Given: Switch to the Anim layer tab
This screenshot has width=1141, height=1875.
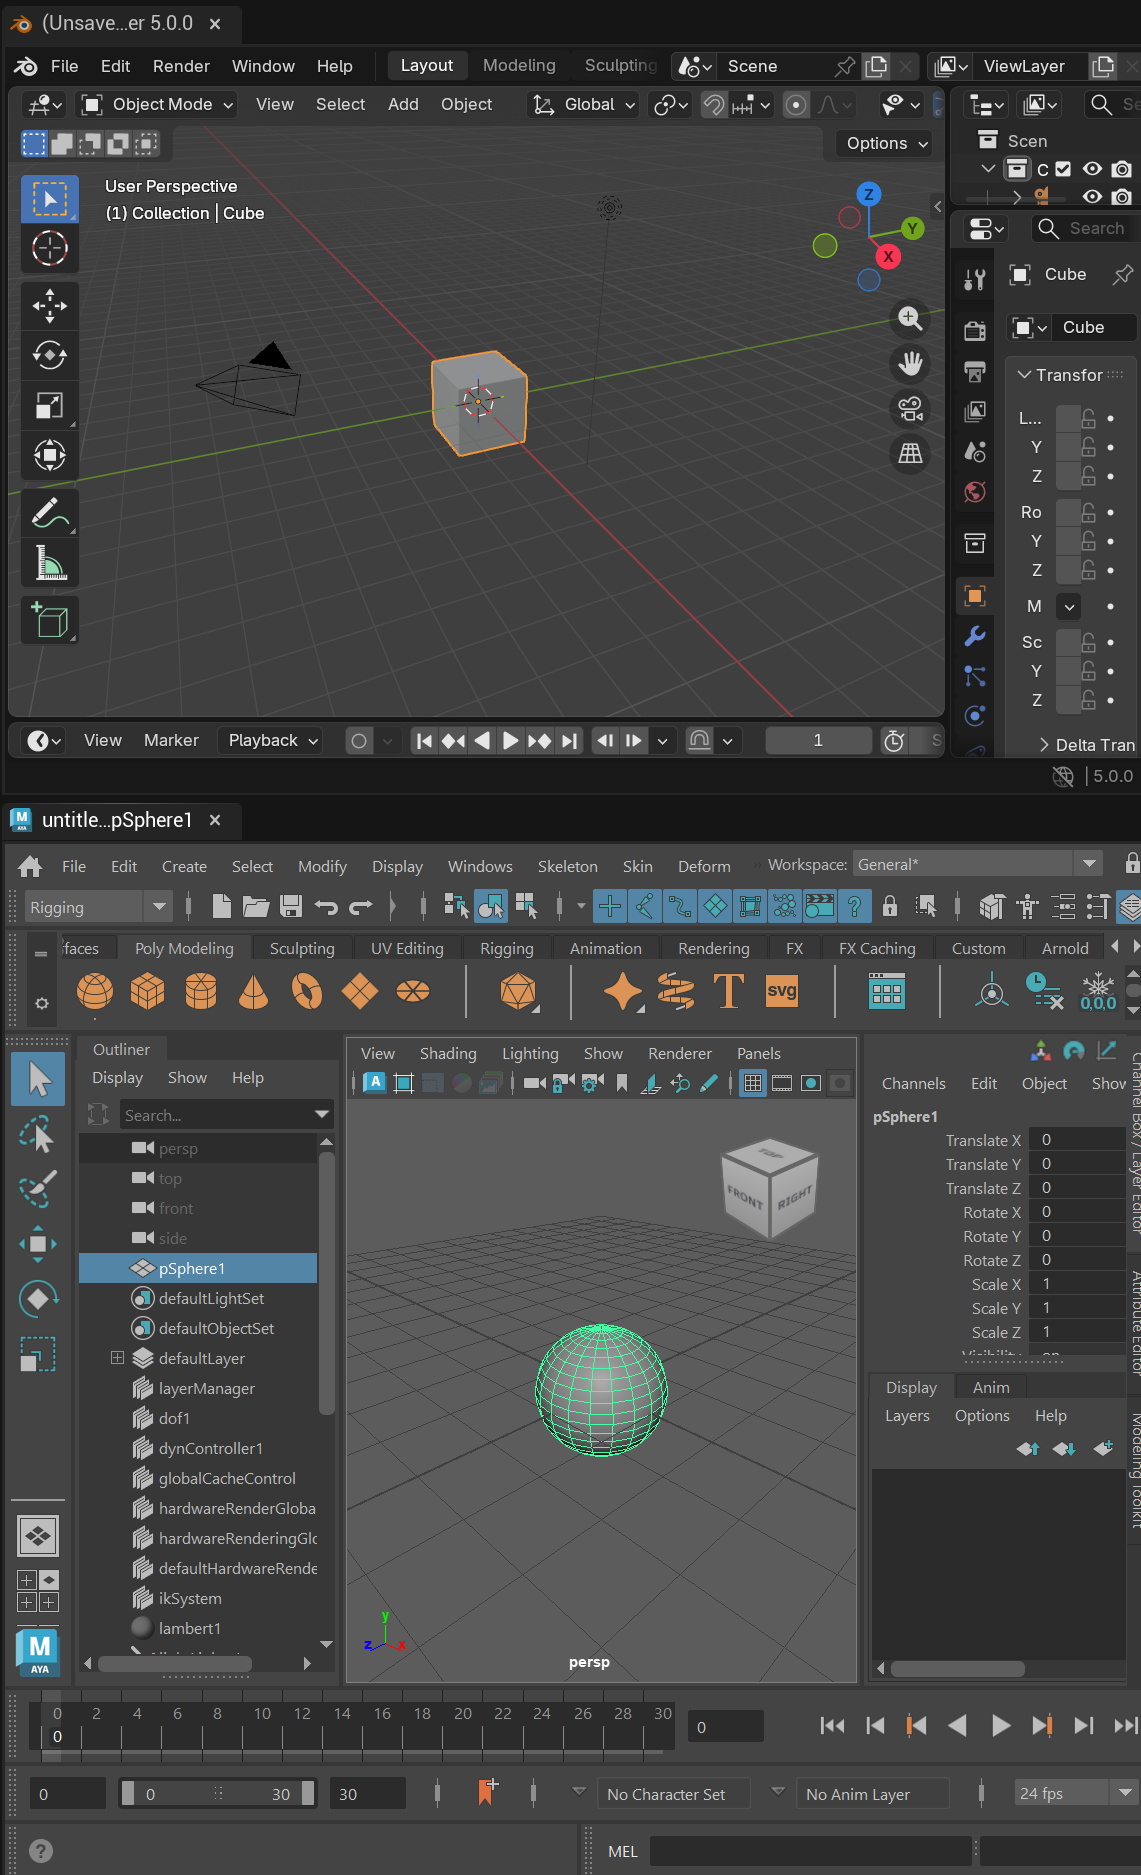Looking at the screenshot, I should click(x=990, y=1387).
